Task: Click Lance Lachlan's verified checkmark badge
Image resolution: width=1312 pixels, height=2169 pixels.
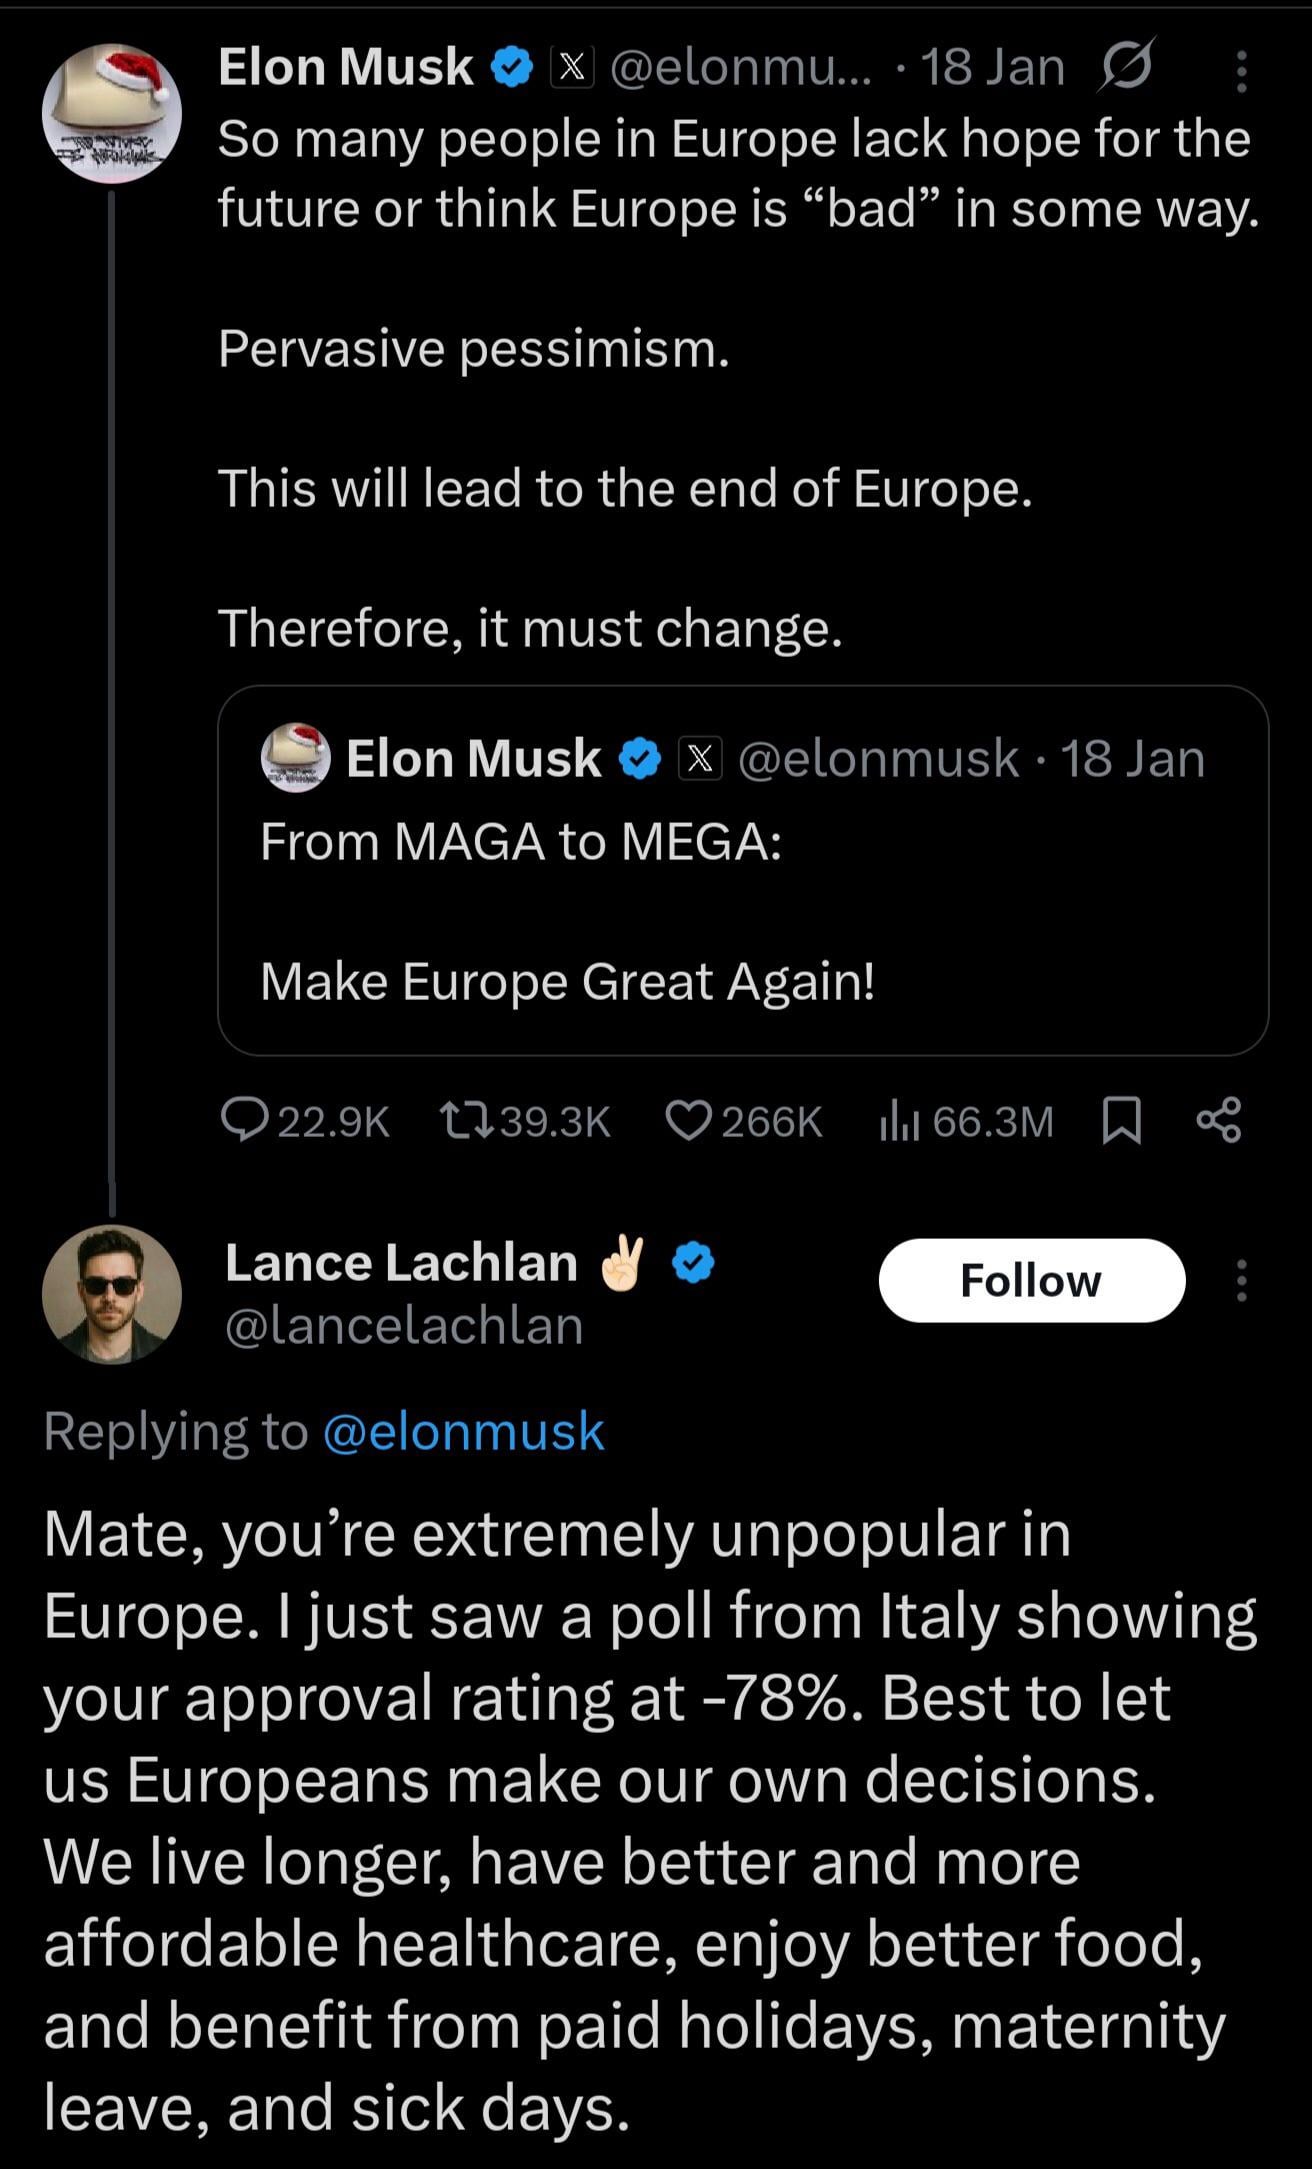Action: coord(693,1262)
